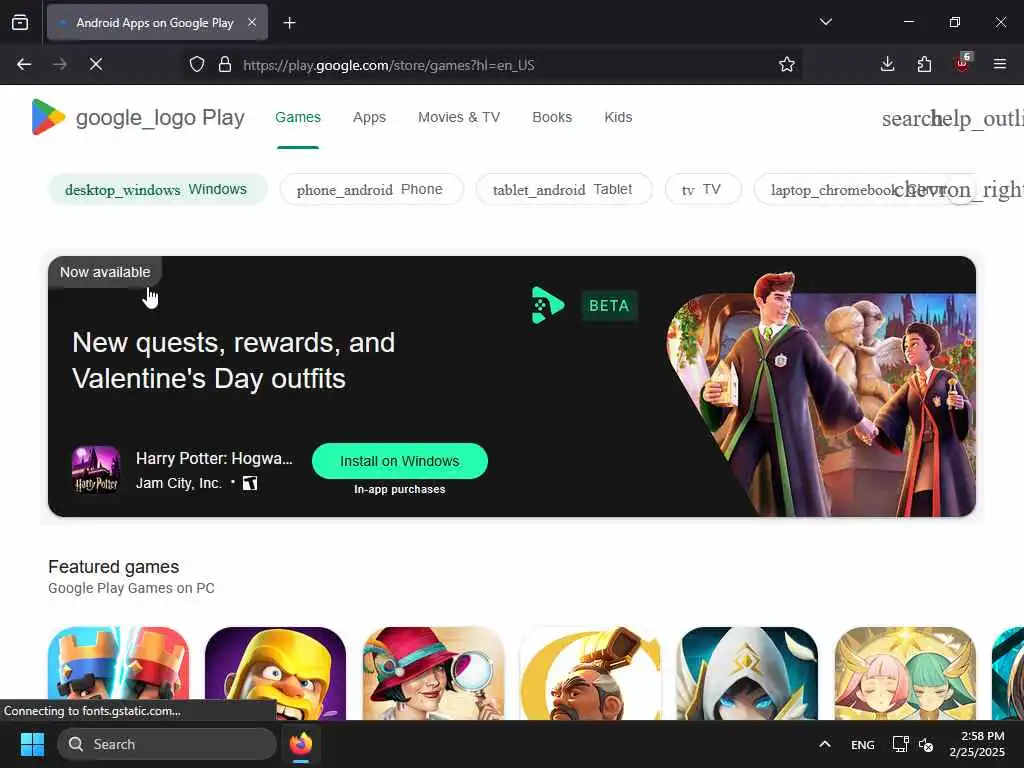Image resolution: width=1024 pixels, height=768 pixels.
Task: Click the taskbar Search box
Action: click(167, 744)
